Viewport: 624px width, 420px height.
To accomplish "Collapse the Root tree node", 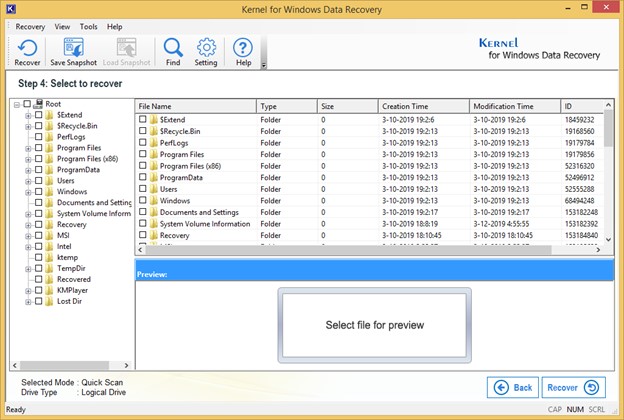I will point(17,105).
